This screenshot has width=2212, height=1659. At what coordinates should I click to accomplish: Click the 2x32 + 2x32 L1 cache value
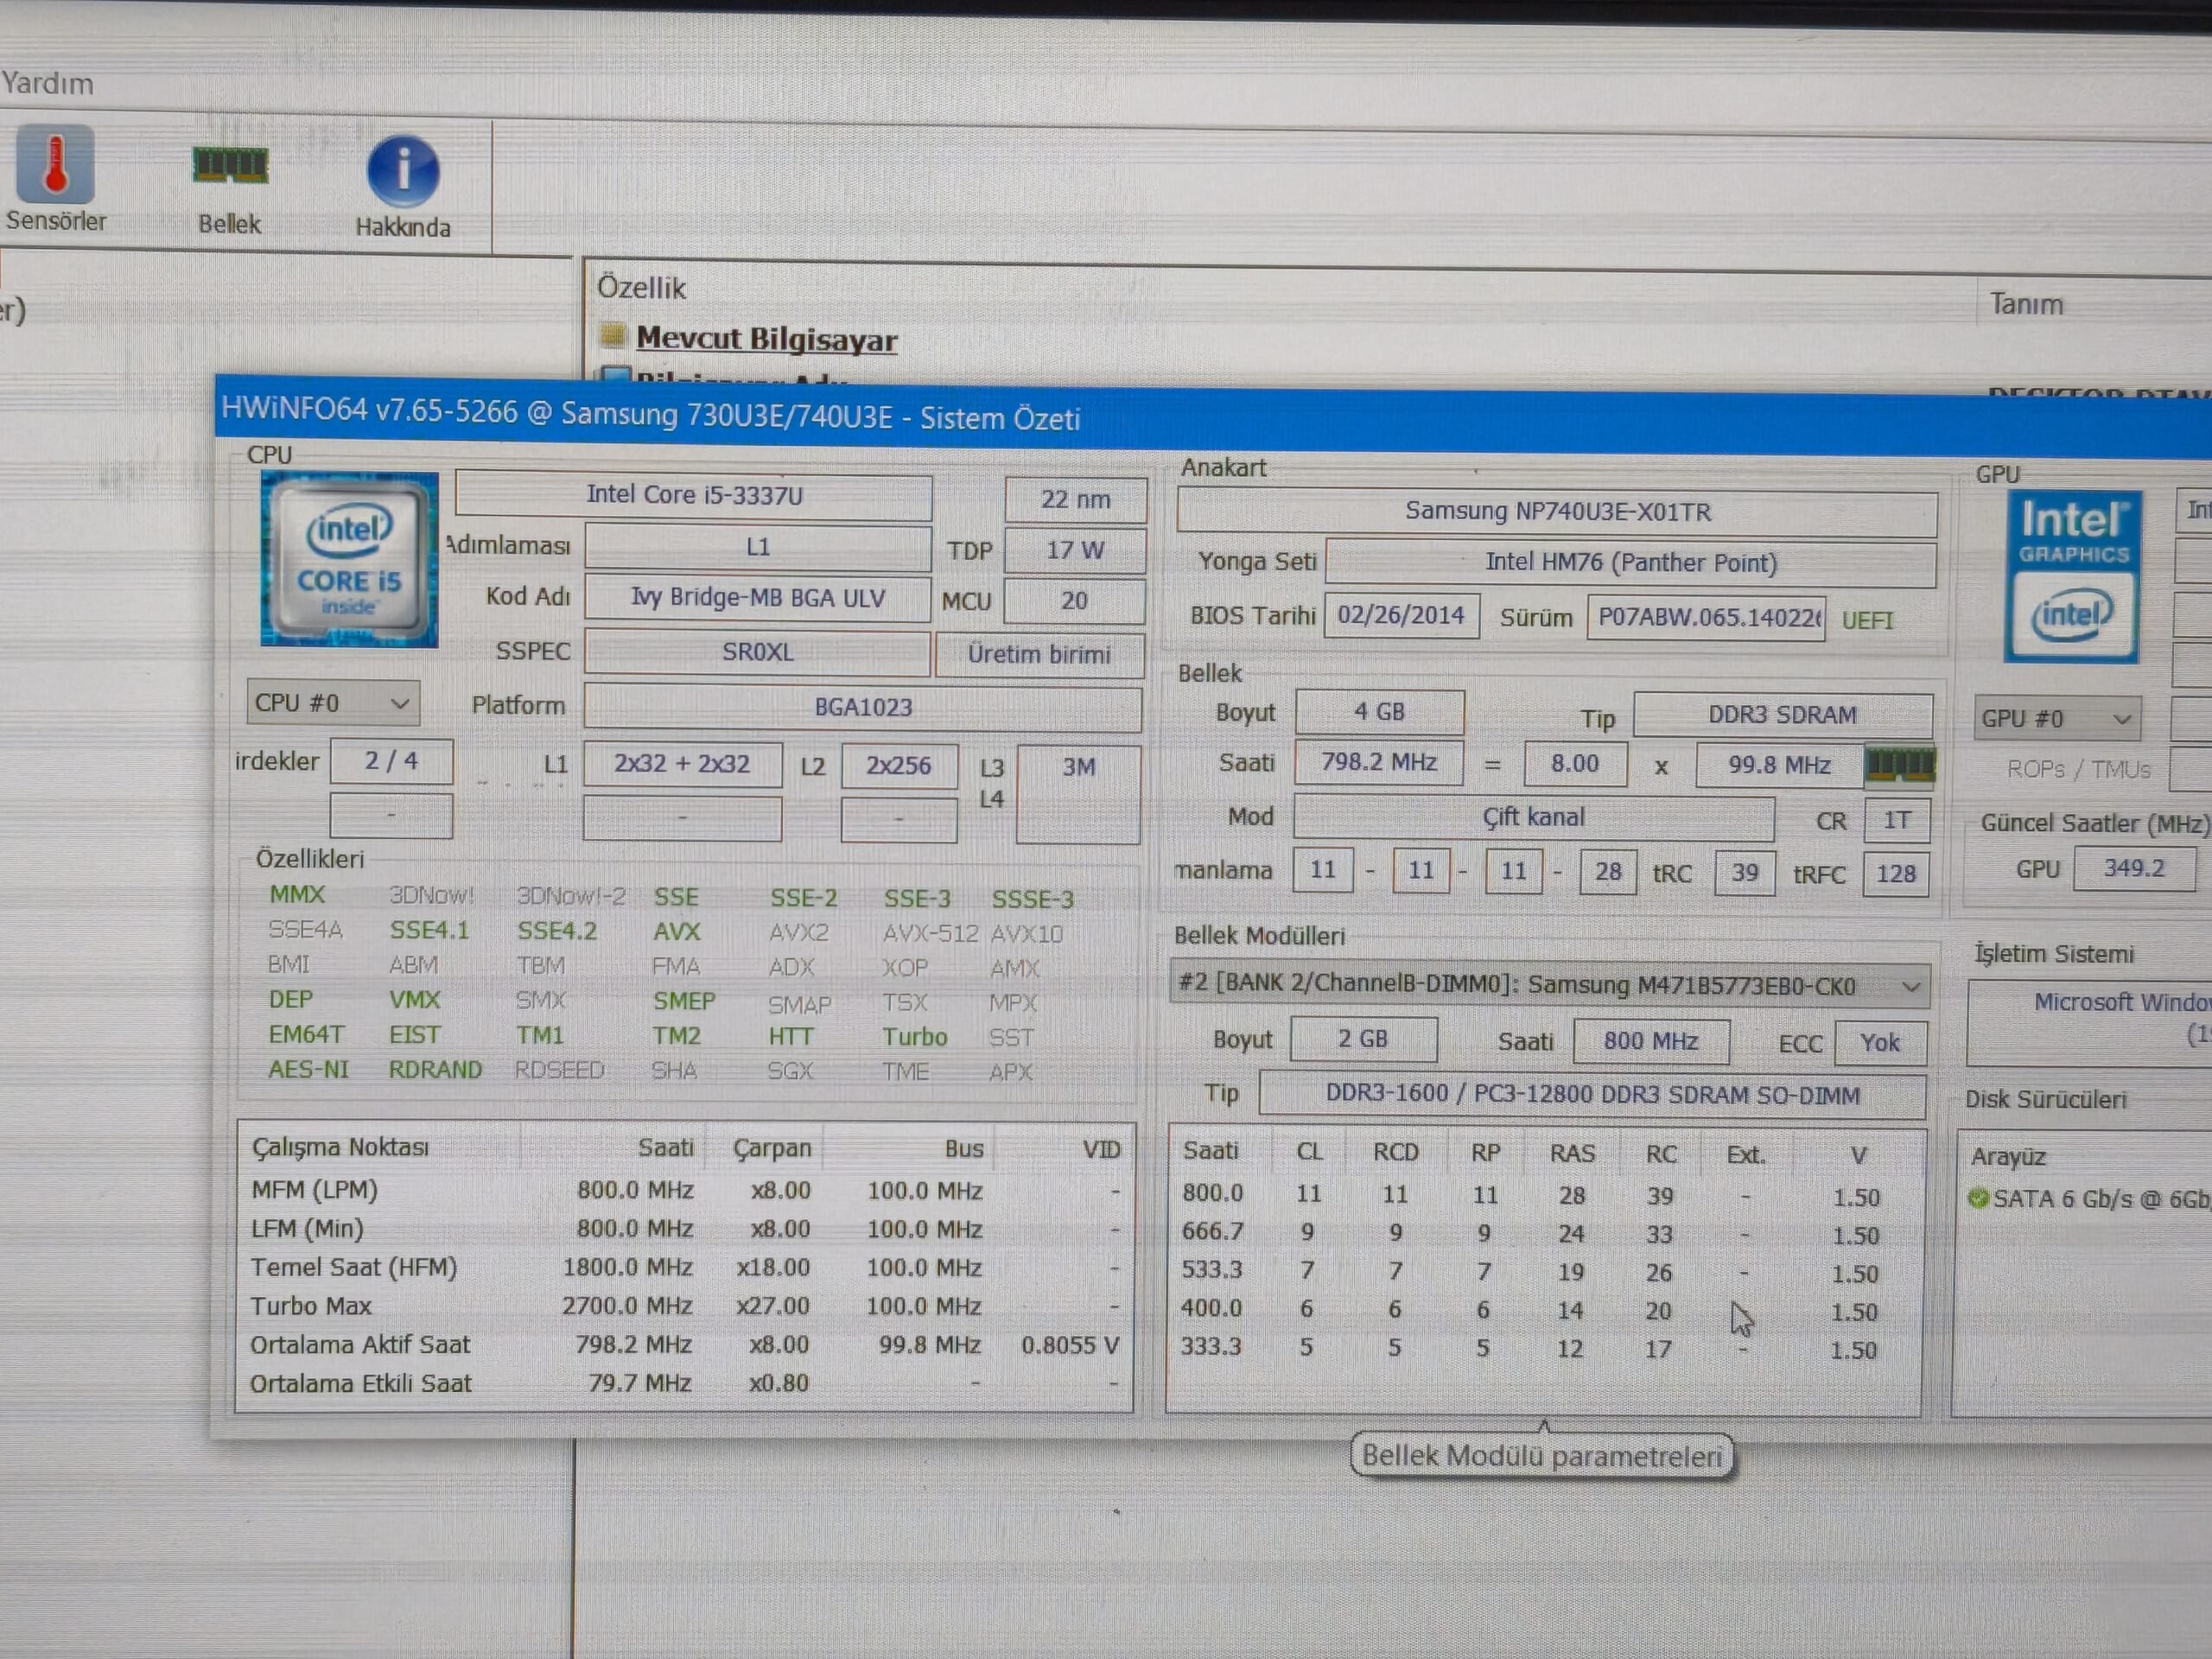coord(682,765)
